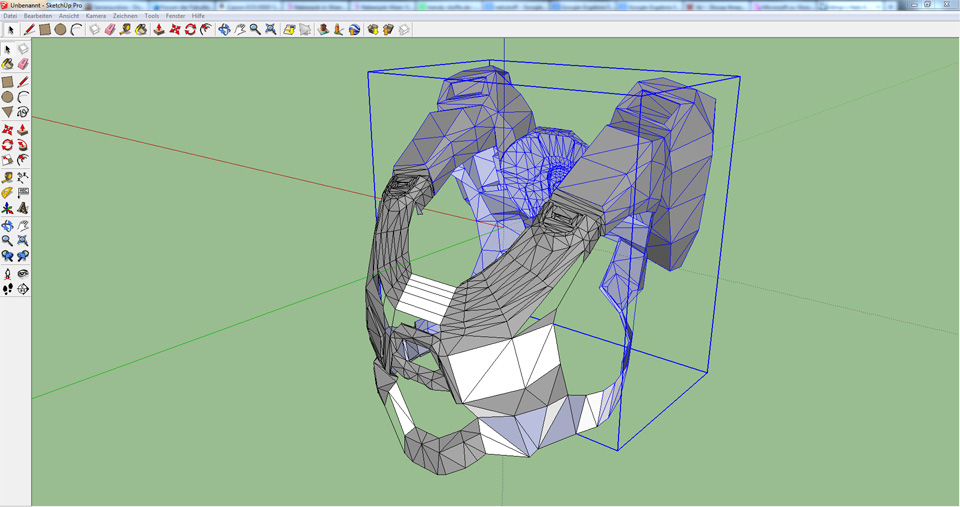
Task: Open the Kamera menu
Action: tap(96, 16)
